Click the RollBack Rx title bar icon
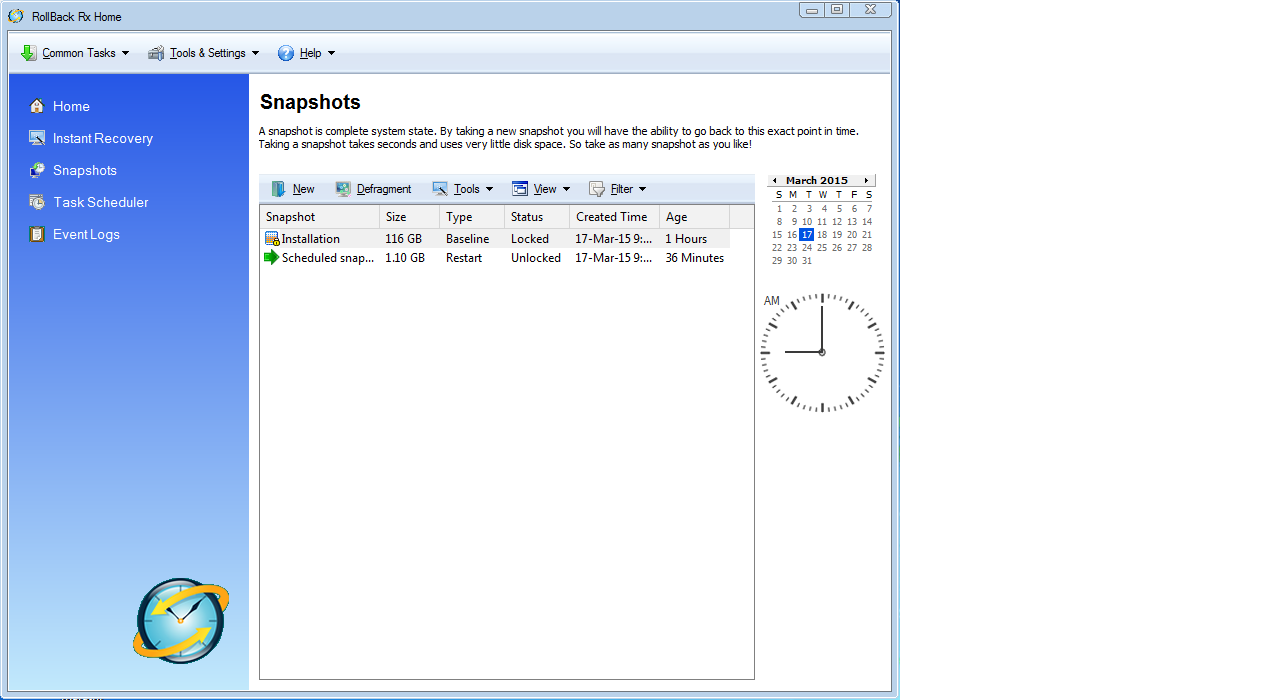1272x700 pixels. pyautogui.click(x=16, y=17)
